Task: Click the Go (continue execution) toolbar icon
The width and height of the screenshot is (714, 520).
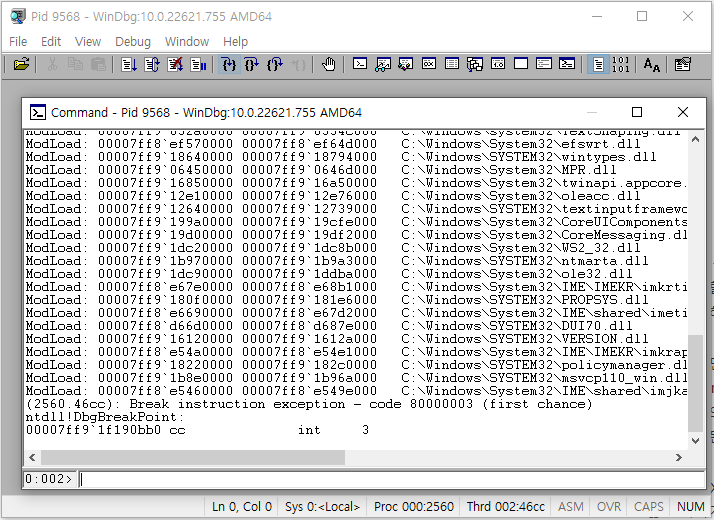Action: point(129,65)
